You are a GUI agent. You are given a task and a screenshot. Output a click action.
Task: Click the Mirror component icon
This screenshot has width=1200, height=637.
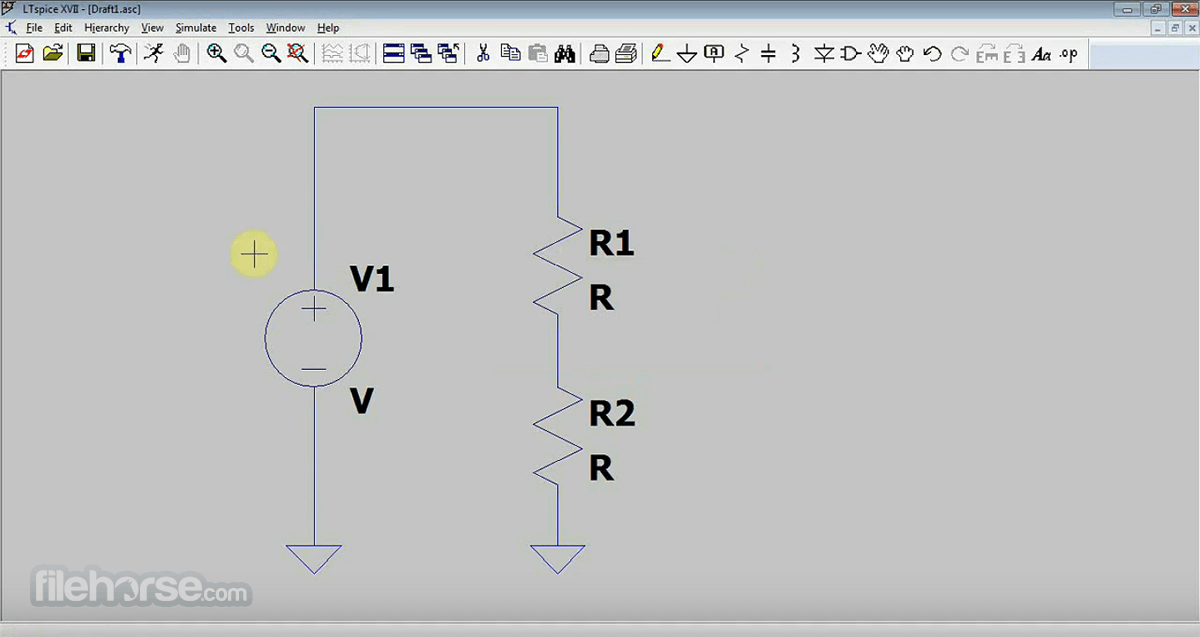coord(1014,53)
